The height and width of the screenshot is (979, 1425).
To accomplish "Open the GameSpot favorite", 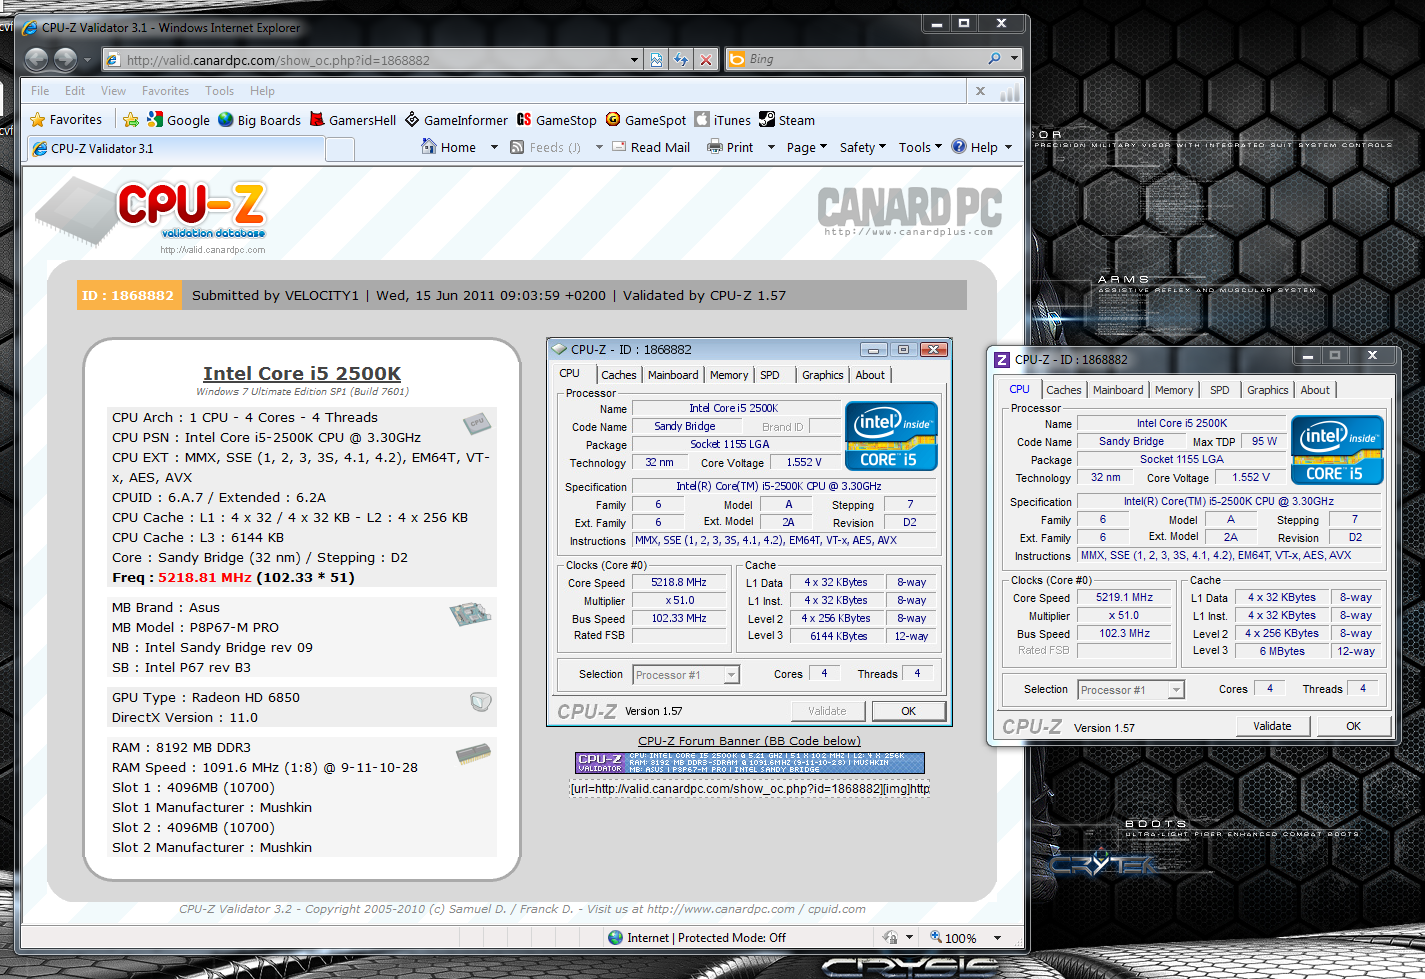I will 646,120.
